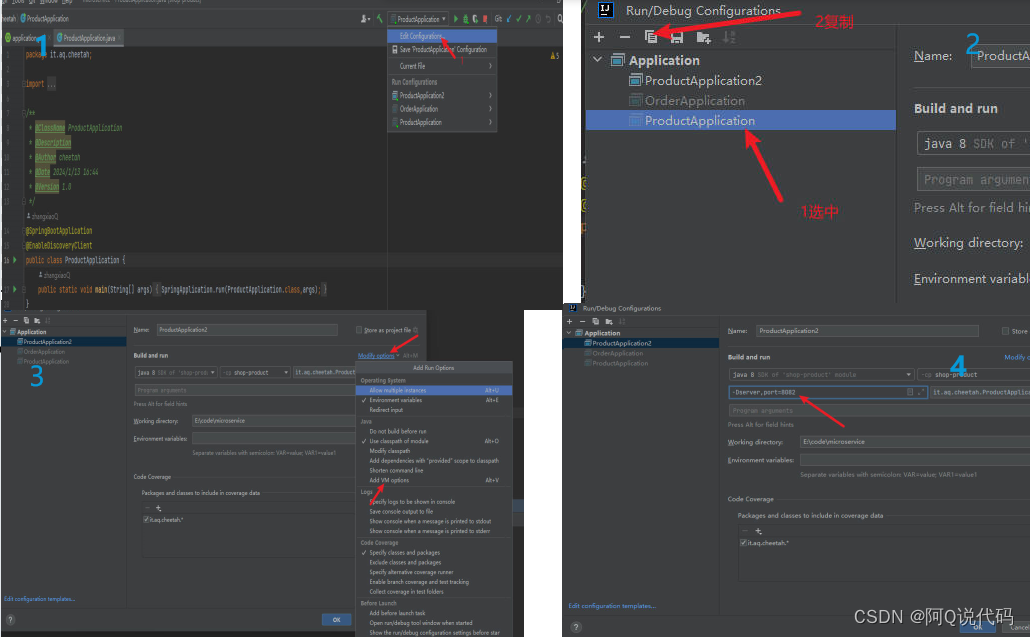Toggle the Store checkbox in the -Dserver.port dialog
Image resolution: width=1030 pixels, height=637 pixels.
[x=1005, y=331]
